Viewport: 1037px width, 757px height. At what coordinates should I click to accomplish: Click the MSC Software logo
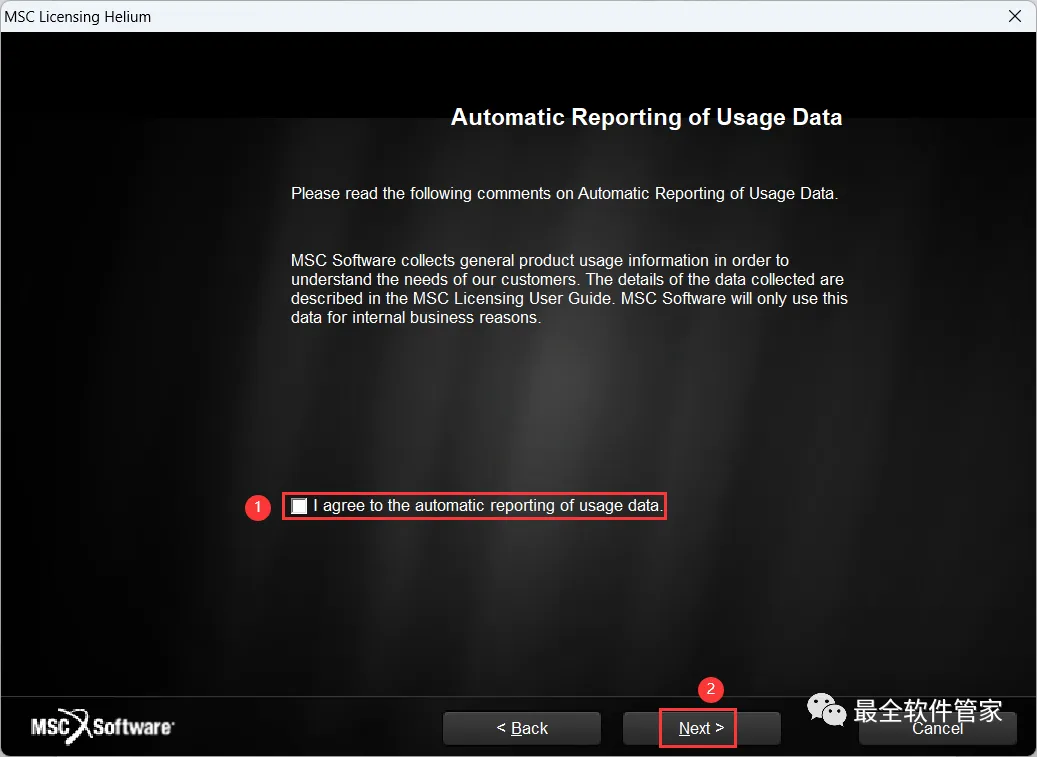[103, 727]
